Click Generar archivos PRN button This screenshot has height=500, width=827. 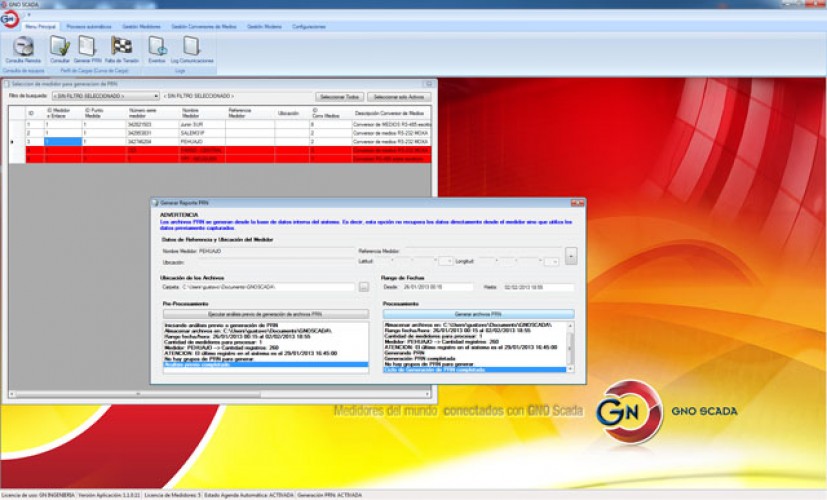(478, 314)
